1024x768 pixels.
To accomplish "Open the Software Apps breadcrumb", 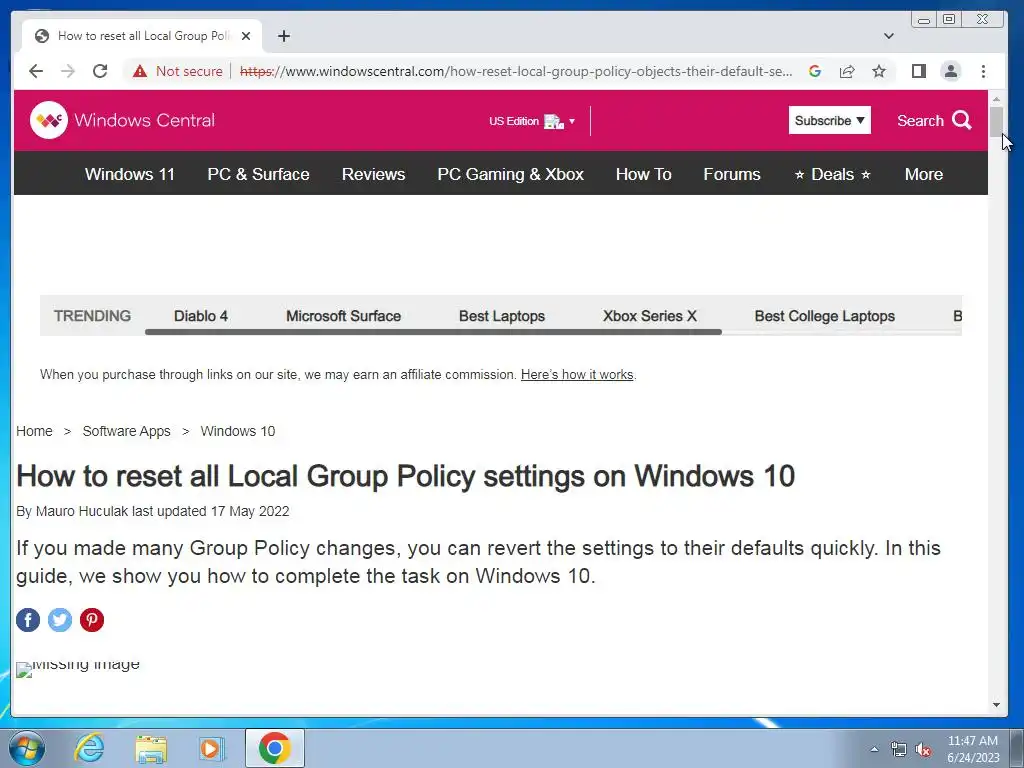I will [126, 431].
